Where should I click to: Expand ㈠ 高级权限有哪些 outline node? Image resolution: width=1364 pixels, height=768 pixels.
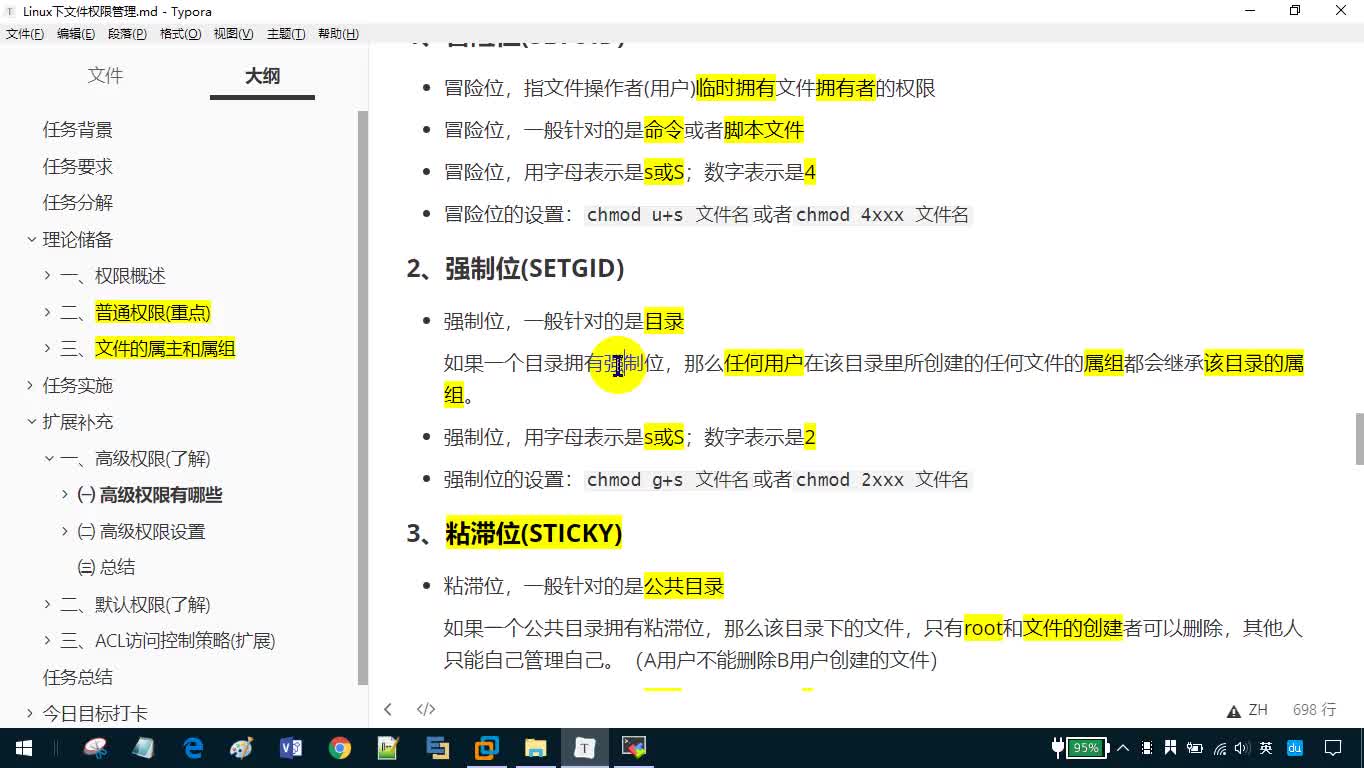point(65,494)
